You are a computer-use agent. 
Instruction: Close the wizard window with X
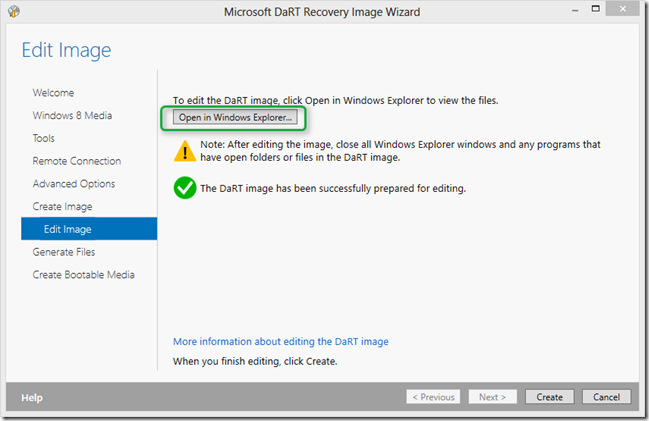pos(623,9)
